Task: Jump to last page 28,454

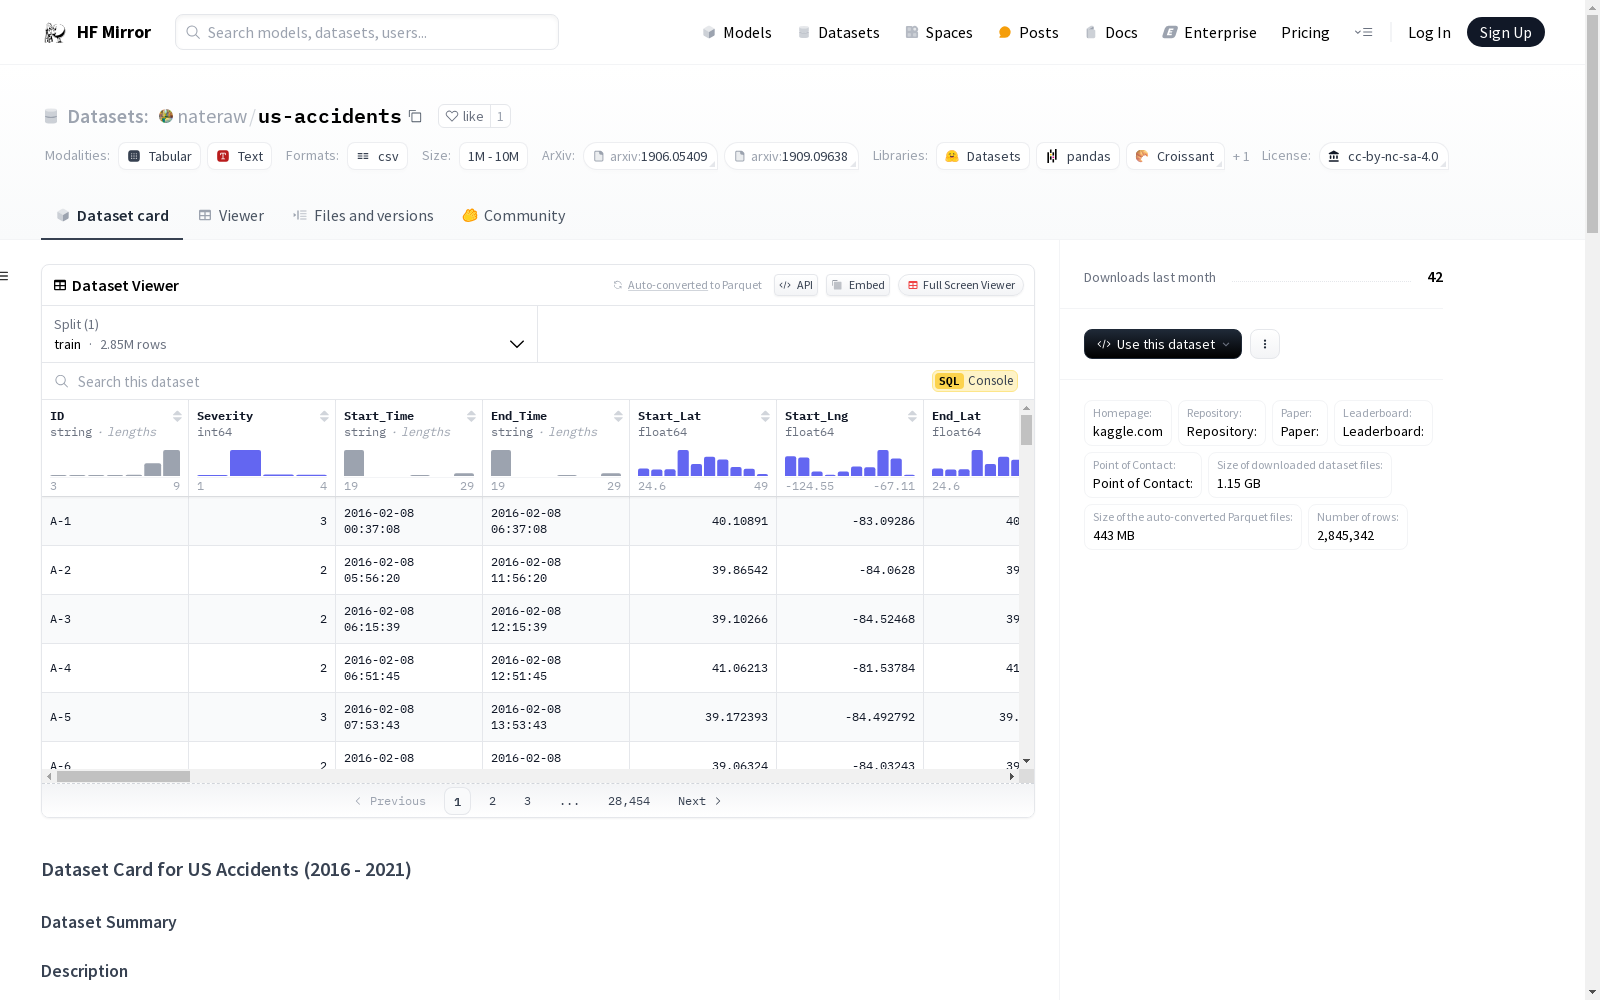Action: 629,801
